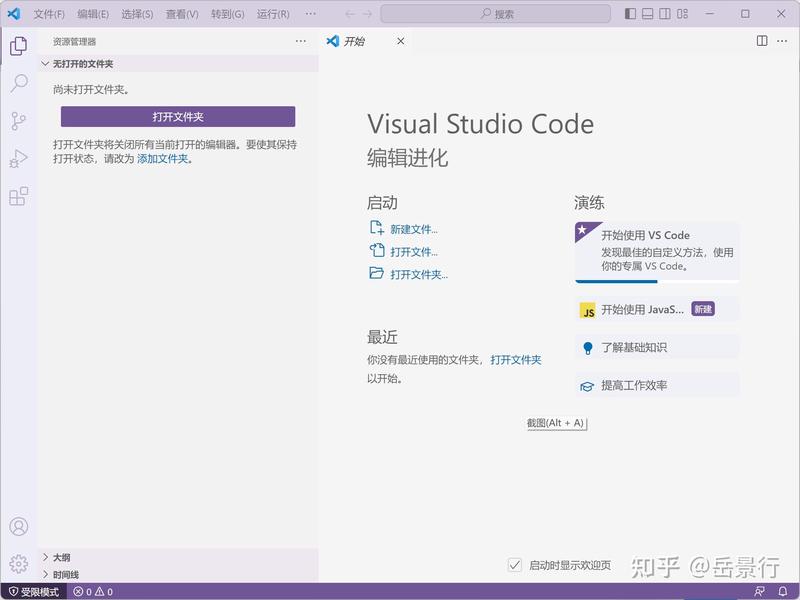Open Customize Layout icon

click(682, 14)
